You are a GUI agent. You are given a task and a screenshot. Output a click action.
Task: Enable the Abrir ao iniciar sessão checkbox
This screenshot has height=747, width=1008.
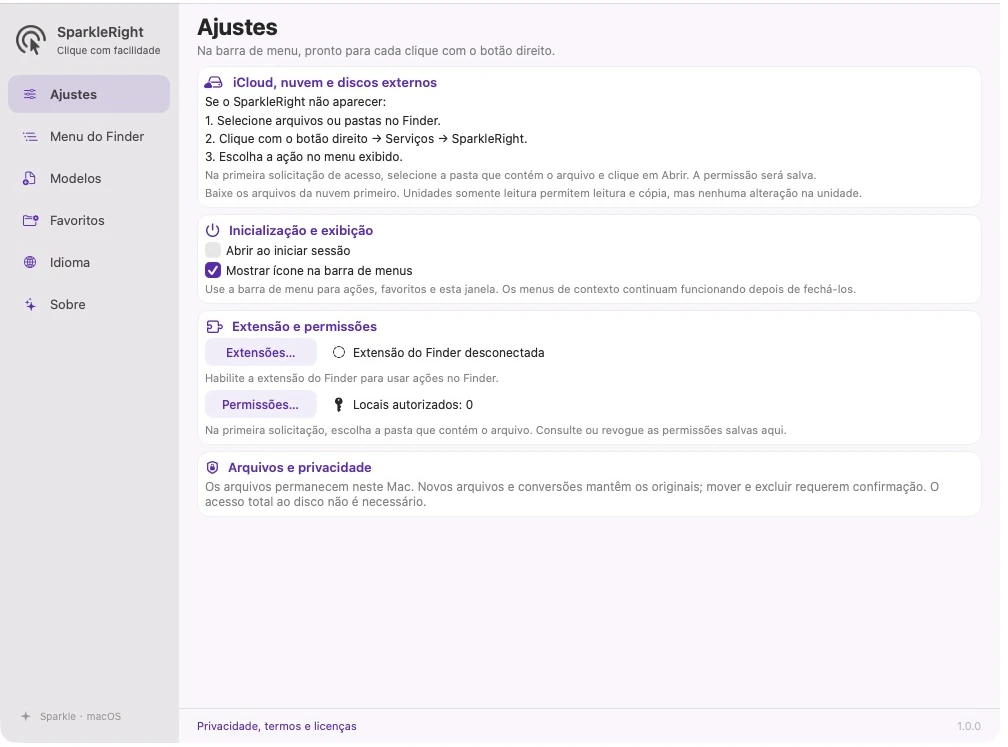tap(213, 250)
